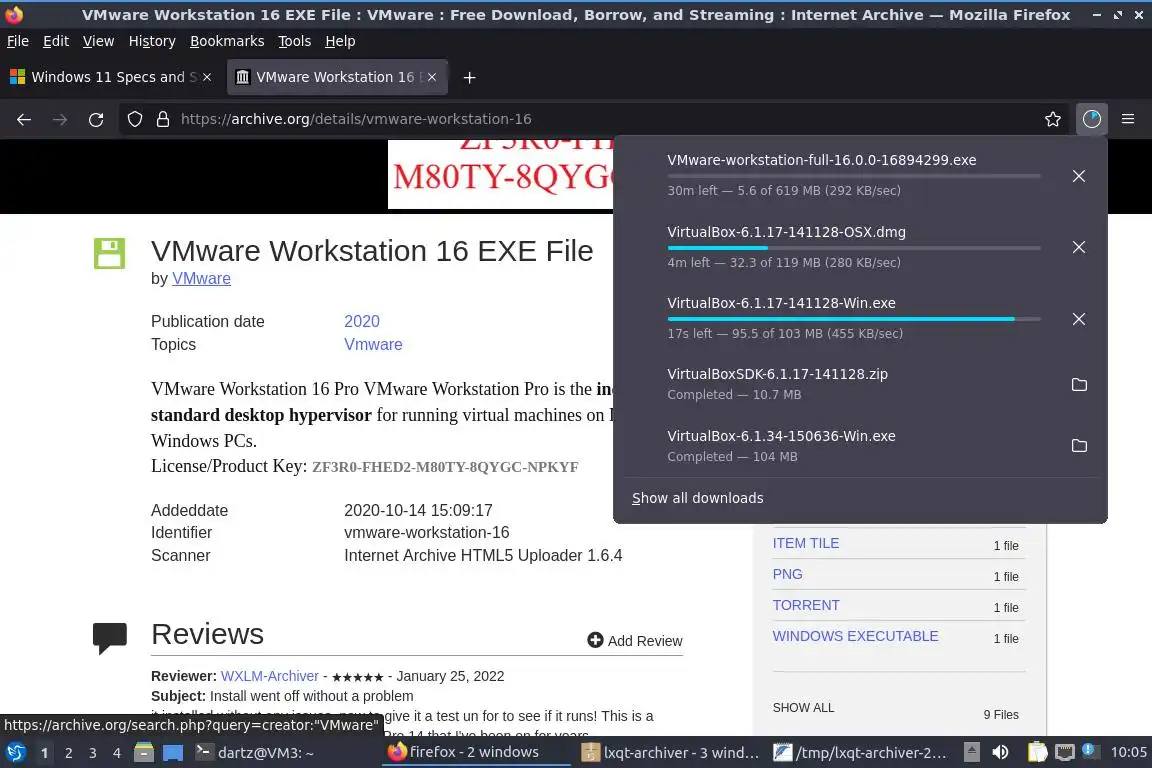Open folder containing VirtualBox-6.1.34 Win.exe

(1079, 445)
